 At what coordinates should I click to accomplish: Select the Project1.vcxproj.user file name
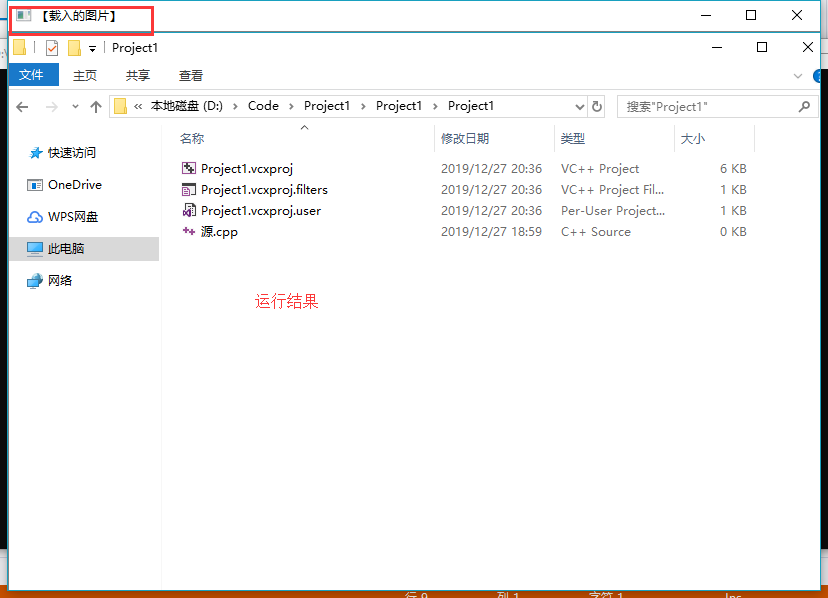coord(261,211)
